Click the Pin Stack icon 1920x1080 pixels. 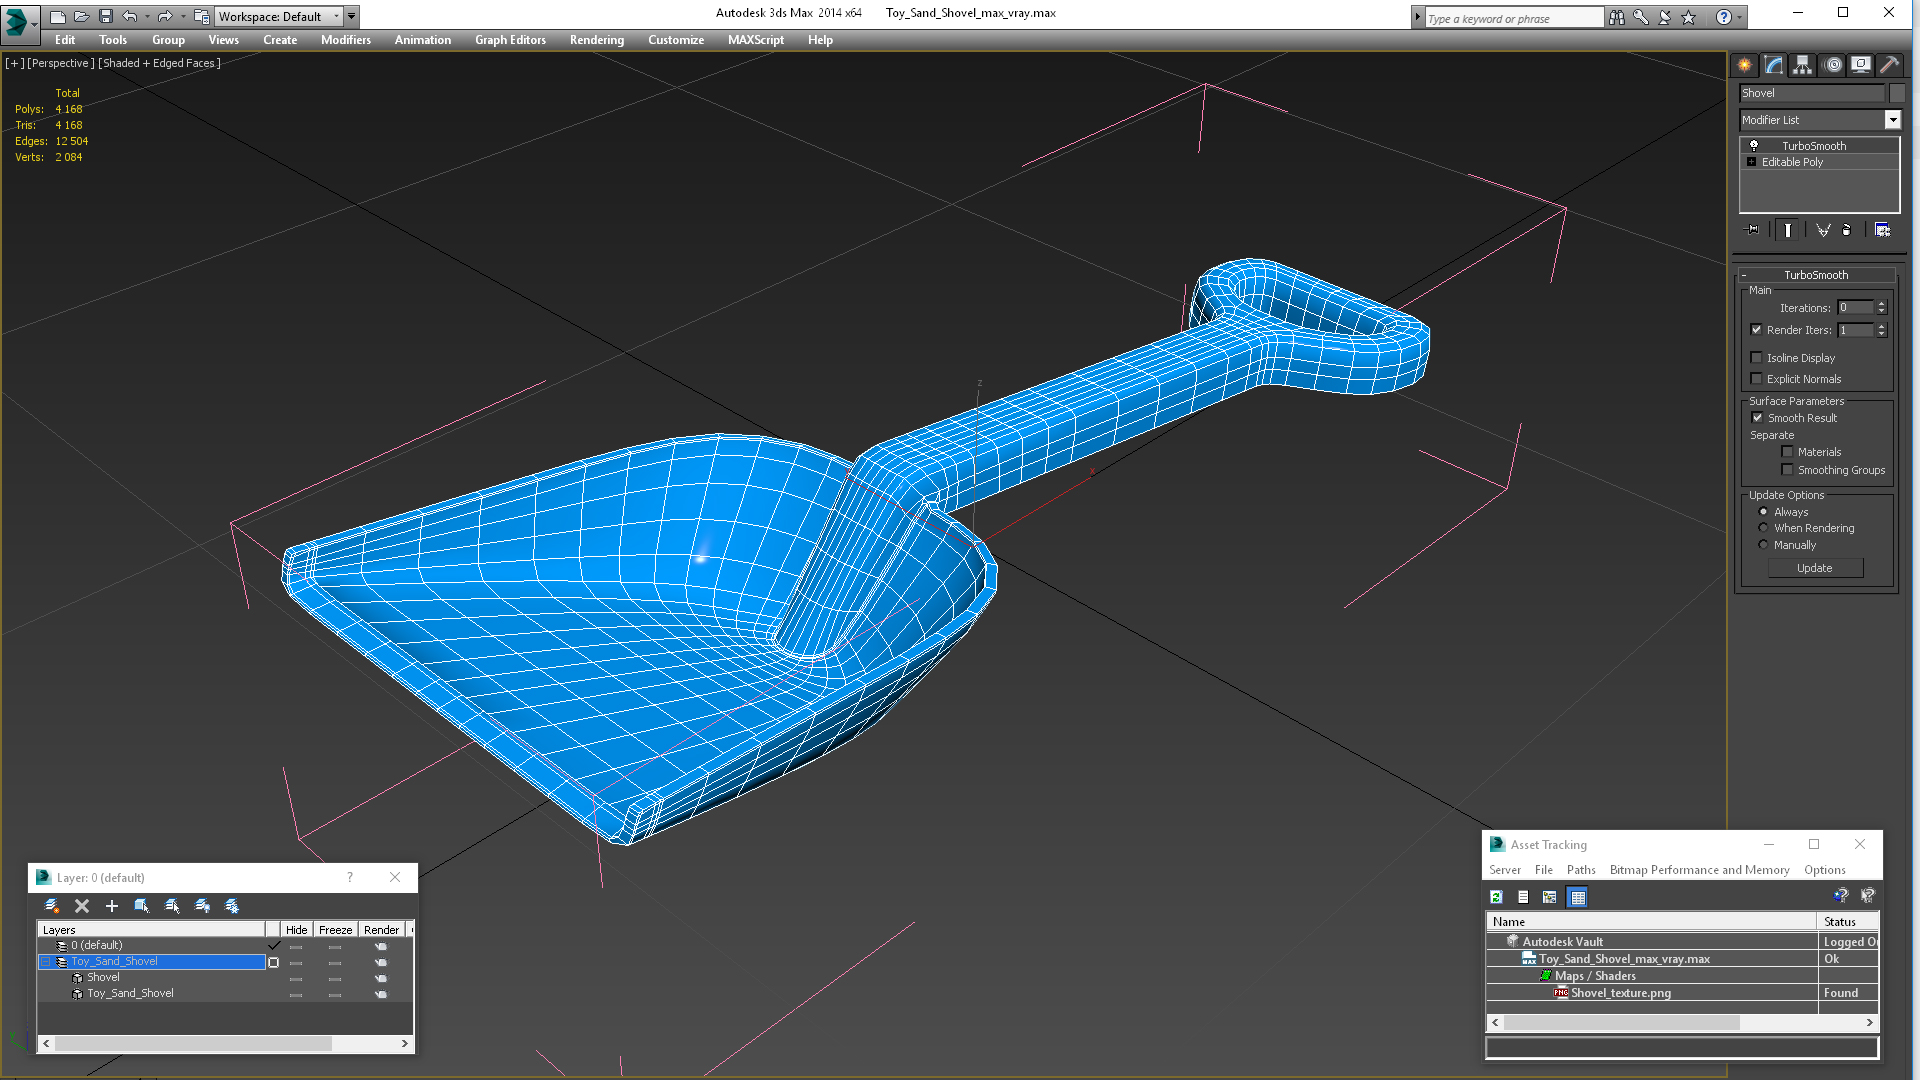tap(1753, 230)
